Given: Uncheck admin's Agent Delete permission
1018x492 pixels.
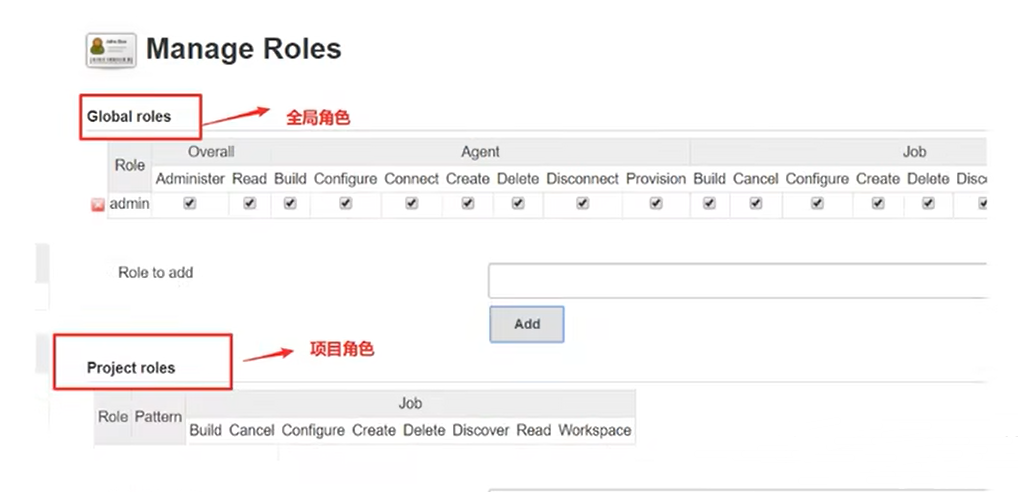Looking at the screenshot, I should (517, 203).
